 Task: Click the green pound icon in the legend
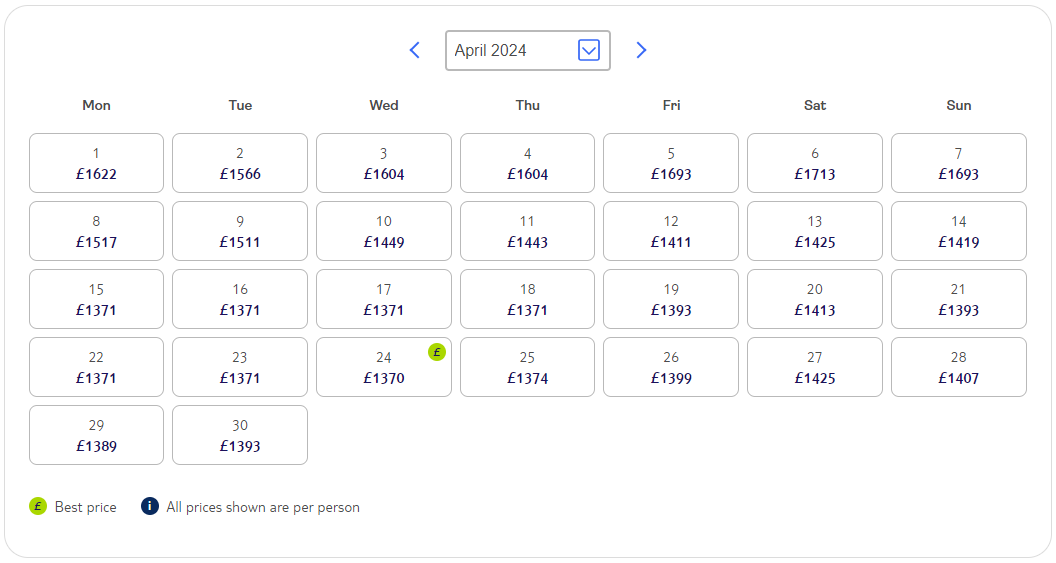[38, 506]
